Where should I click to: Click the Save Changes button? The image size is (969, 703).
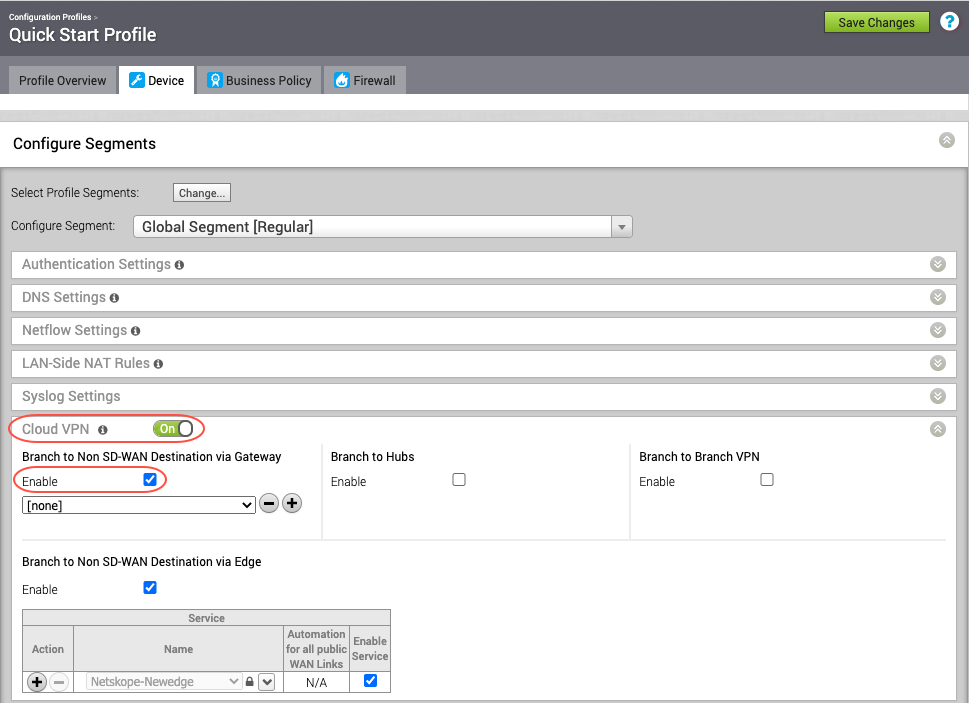point(876,21)
